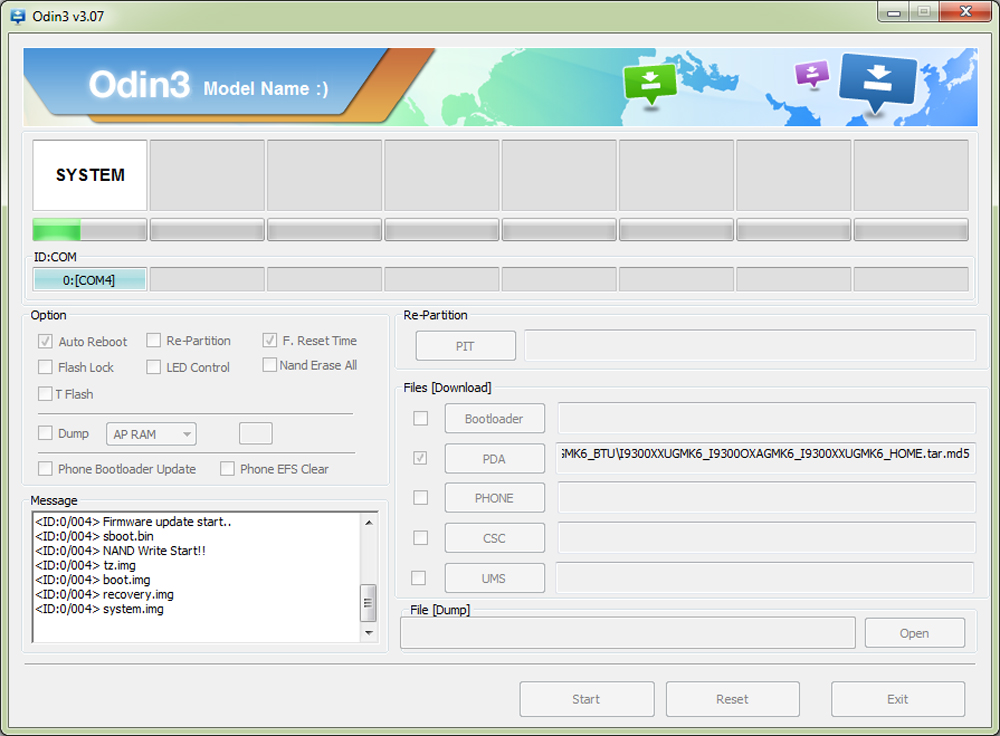This screenshot has width=1000, height=736.
Task: Click the PHONE file path field
Action: click(x=767, y=497)
